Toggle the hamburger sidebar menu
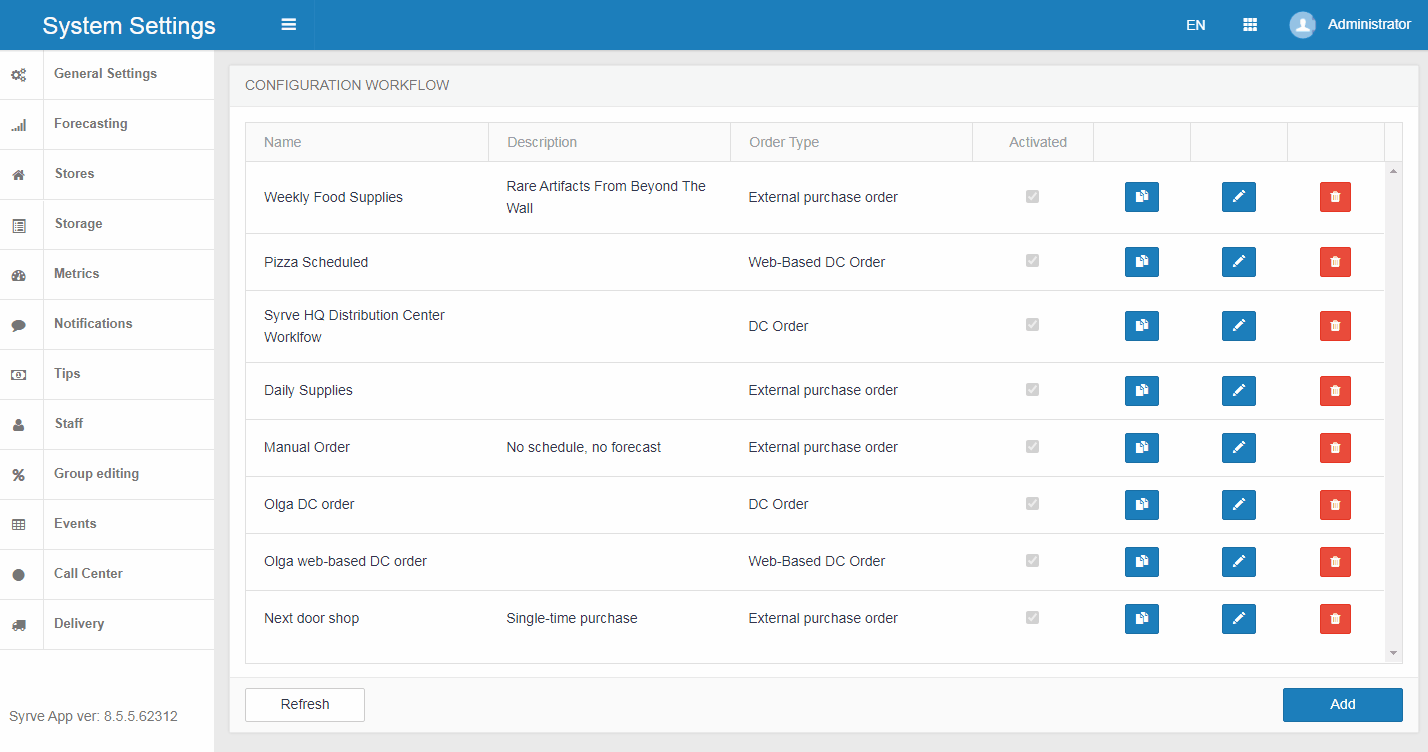This screenshot has height=752, width=1428. 289,25
